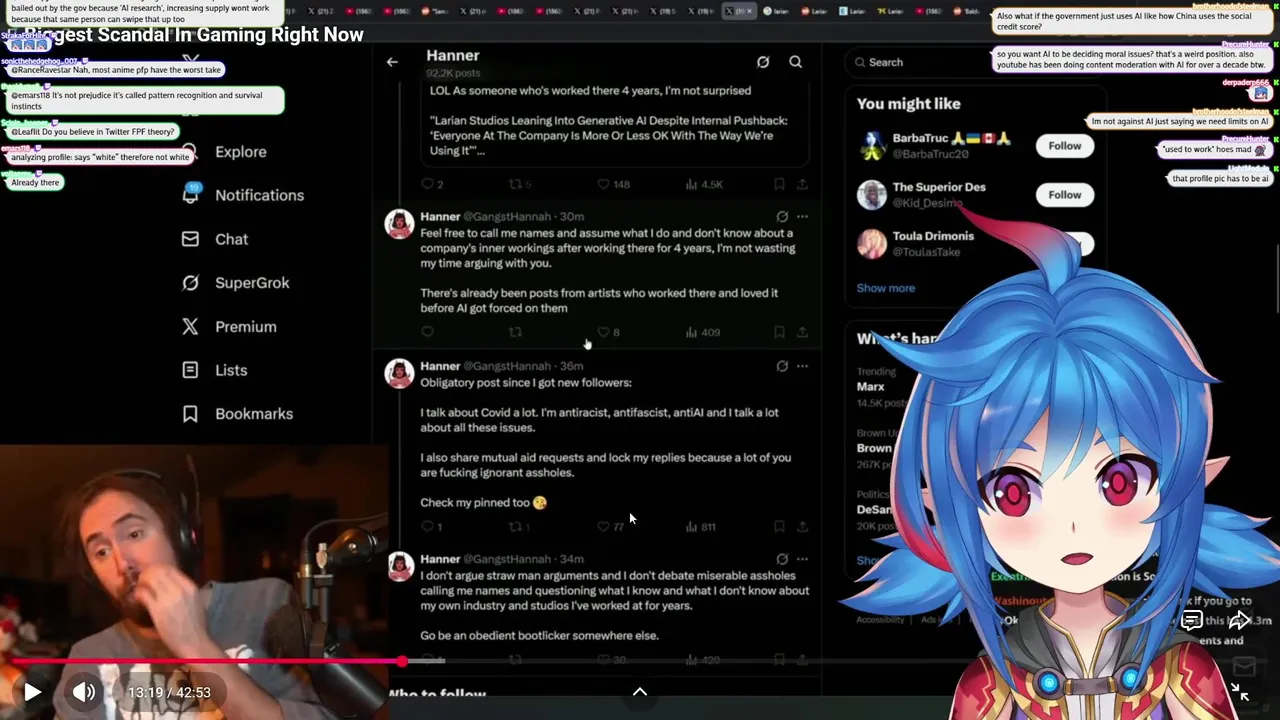Open Premium in the sidebar
This screenshot has height=720, width=1280.
245,327
